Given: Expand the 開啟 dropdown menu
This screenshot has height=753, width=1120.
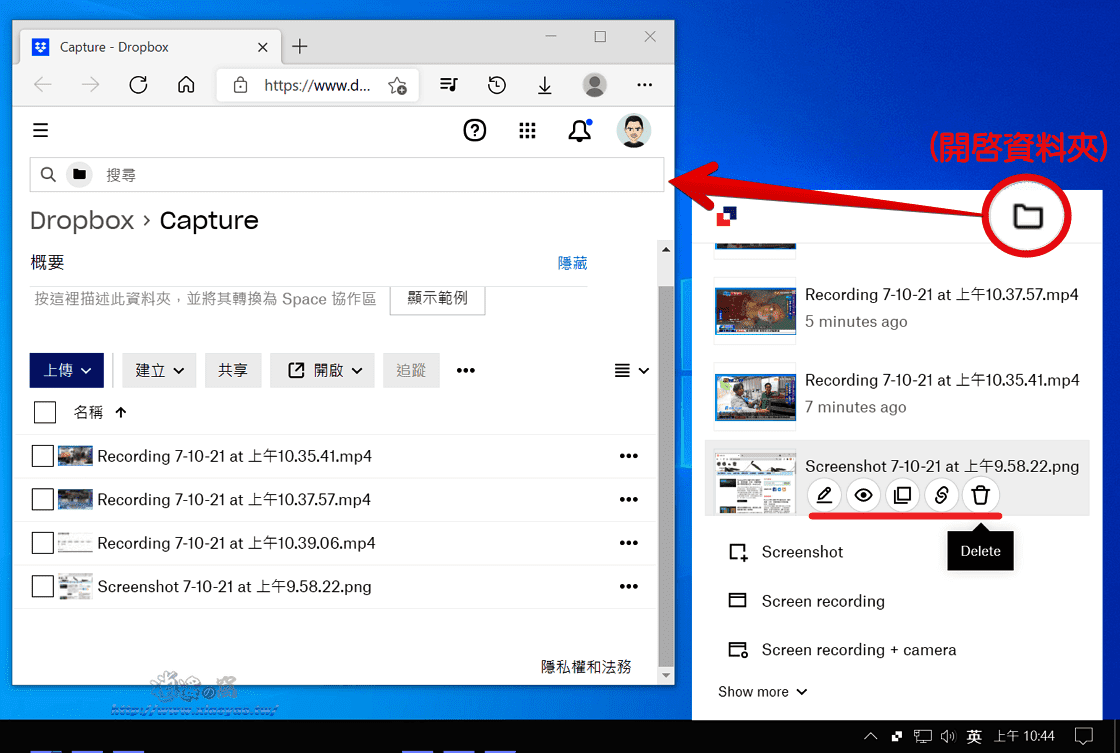Looking at the screenshot, I should (x=322, y=370).
